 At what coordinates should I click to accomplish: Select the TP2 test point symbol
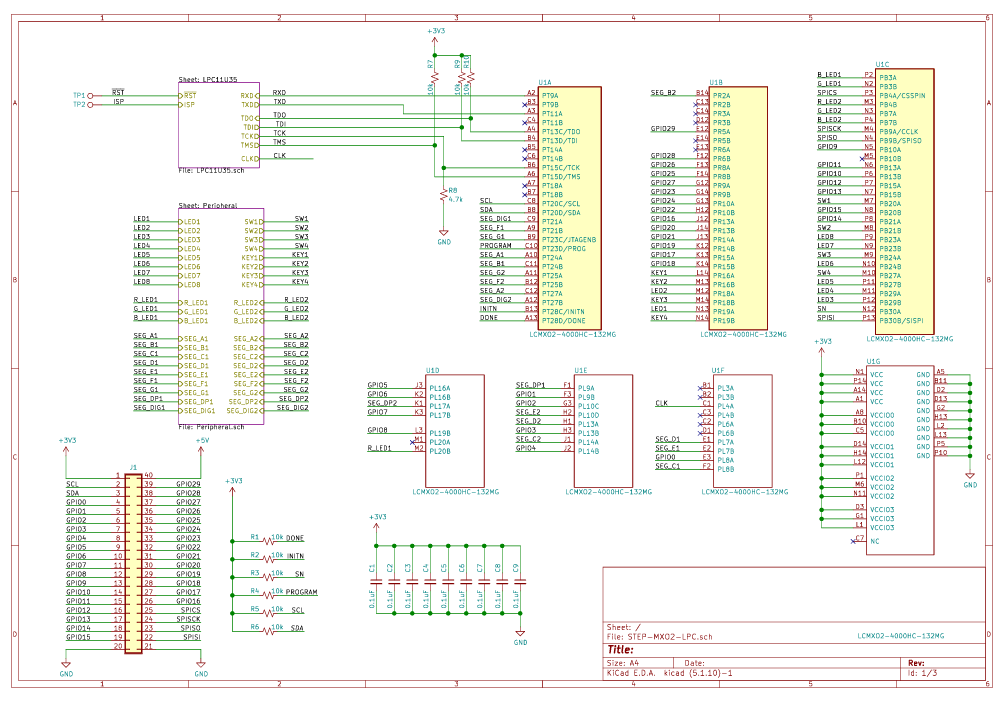91,104
